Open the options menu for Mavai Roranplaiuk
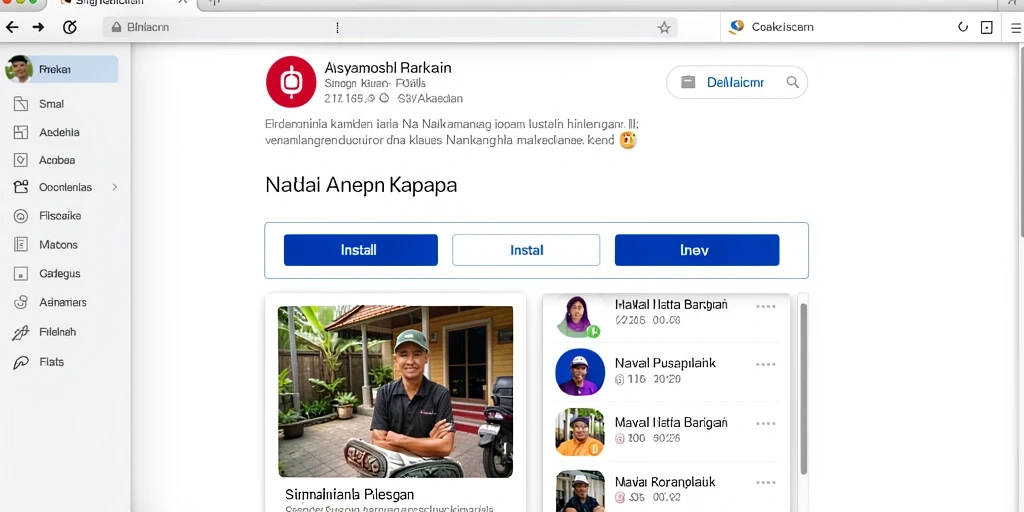 (765, 483)
